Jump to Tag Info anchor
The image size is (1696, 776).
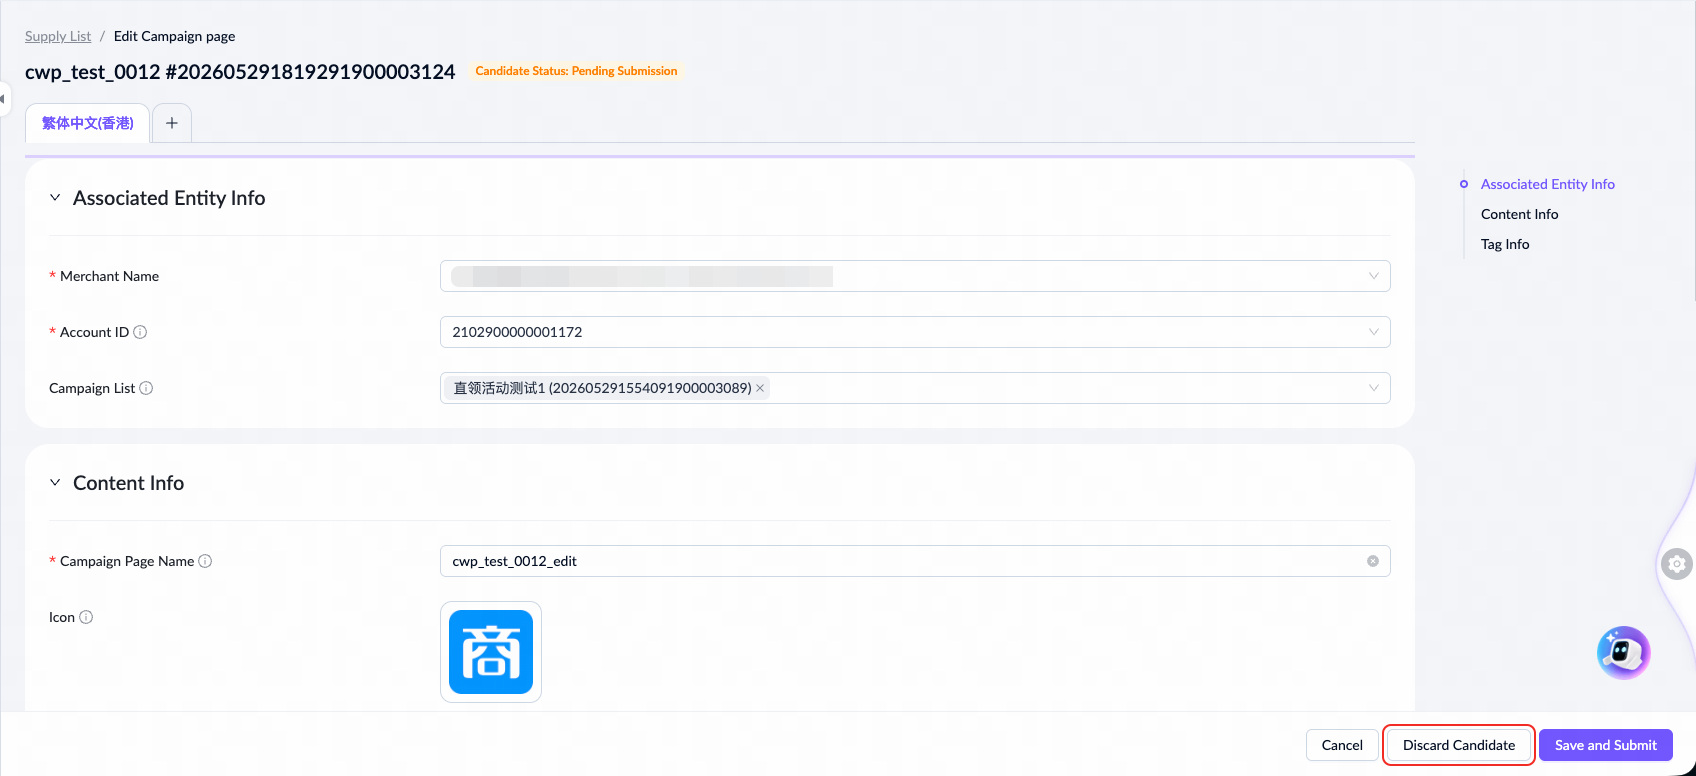[1505, 244]
